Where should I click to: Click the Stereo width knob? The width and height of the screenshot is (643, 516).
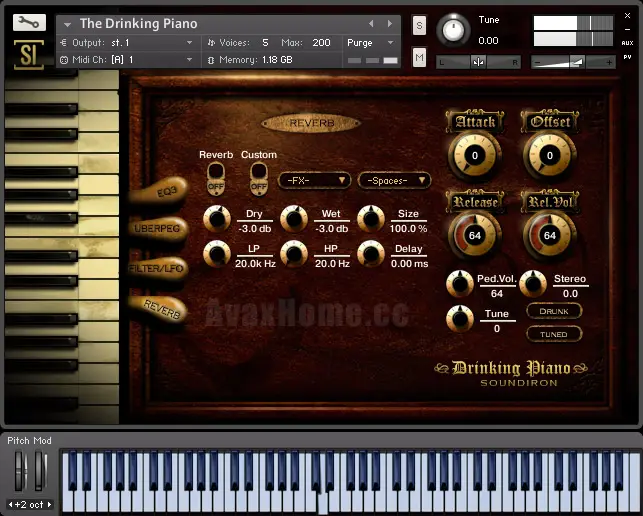(x=533, y=284)
